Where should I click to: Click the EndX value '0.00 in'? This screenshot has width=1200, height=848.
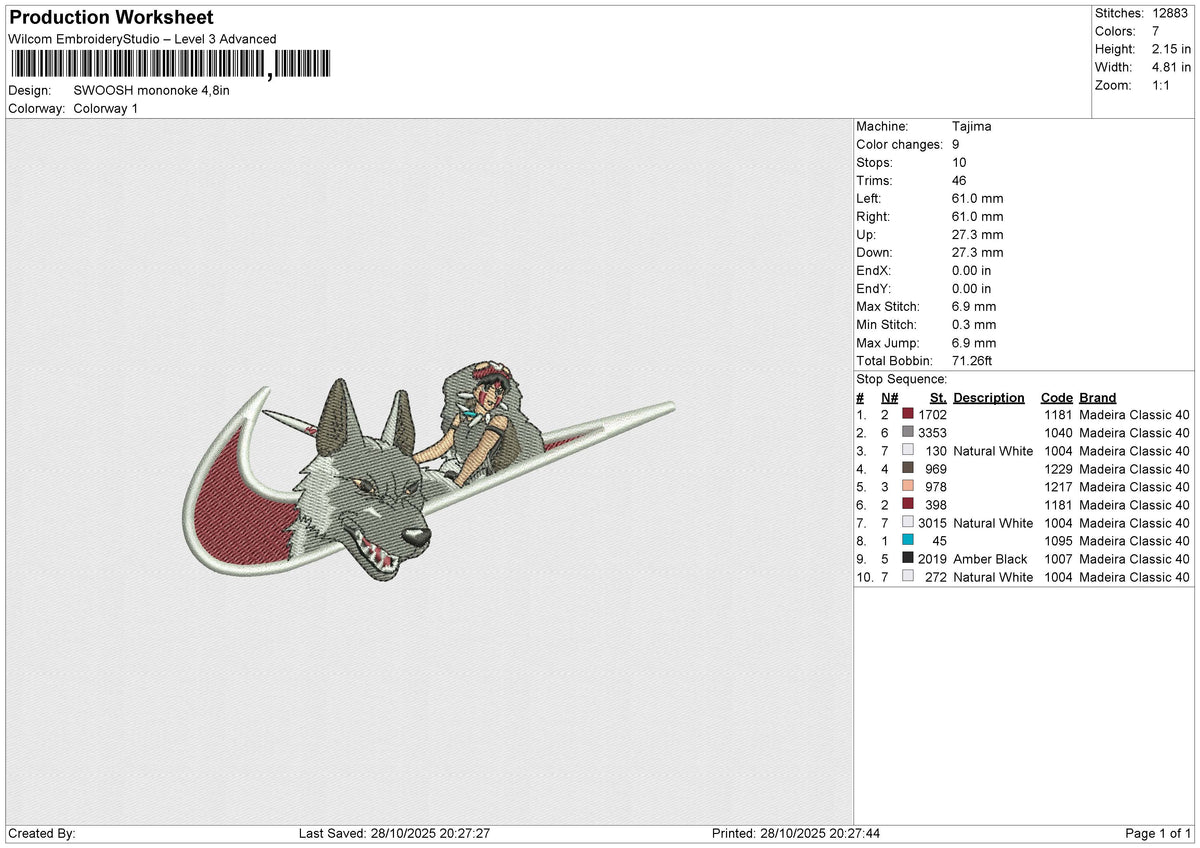tap(972, 271)
